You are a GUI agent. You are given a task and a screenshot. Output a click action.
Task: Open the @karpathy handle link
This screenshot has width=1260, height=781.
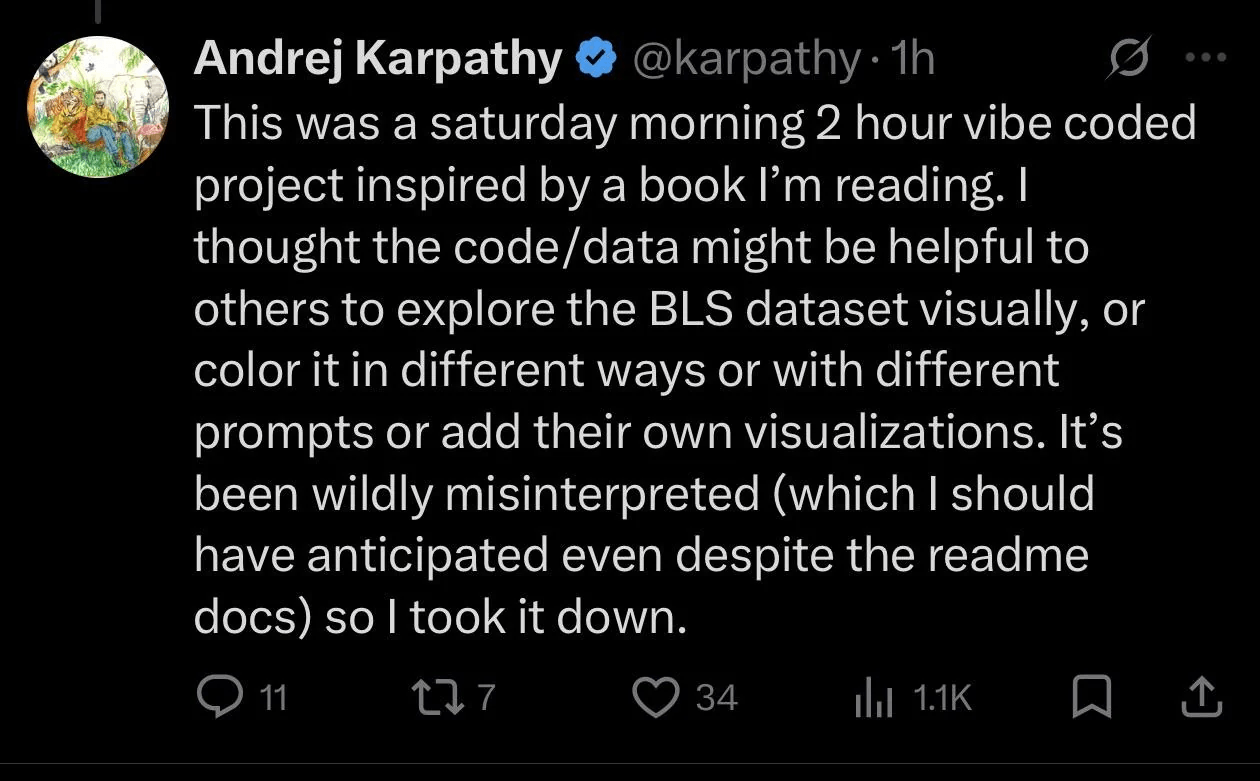tap(746, 60)
